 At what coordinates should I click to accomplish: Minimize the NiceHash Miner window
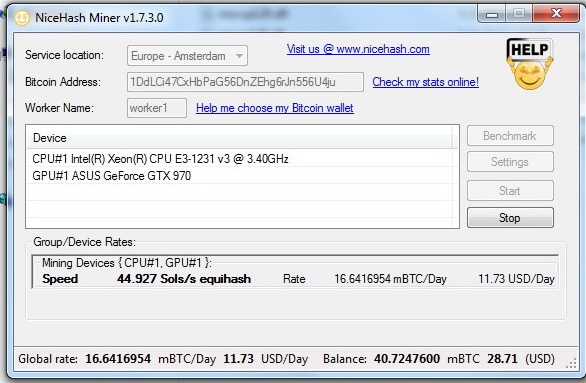click(x=491, y=14)
